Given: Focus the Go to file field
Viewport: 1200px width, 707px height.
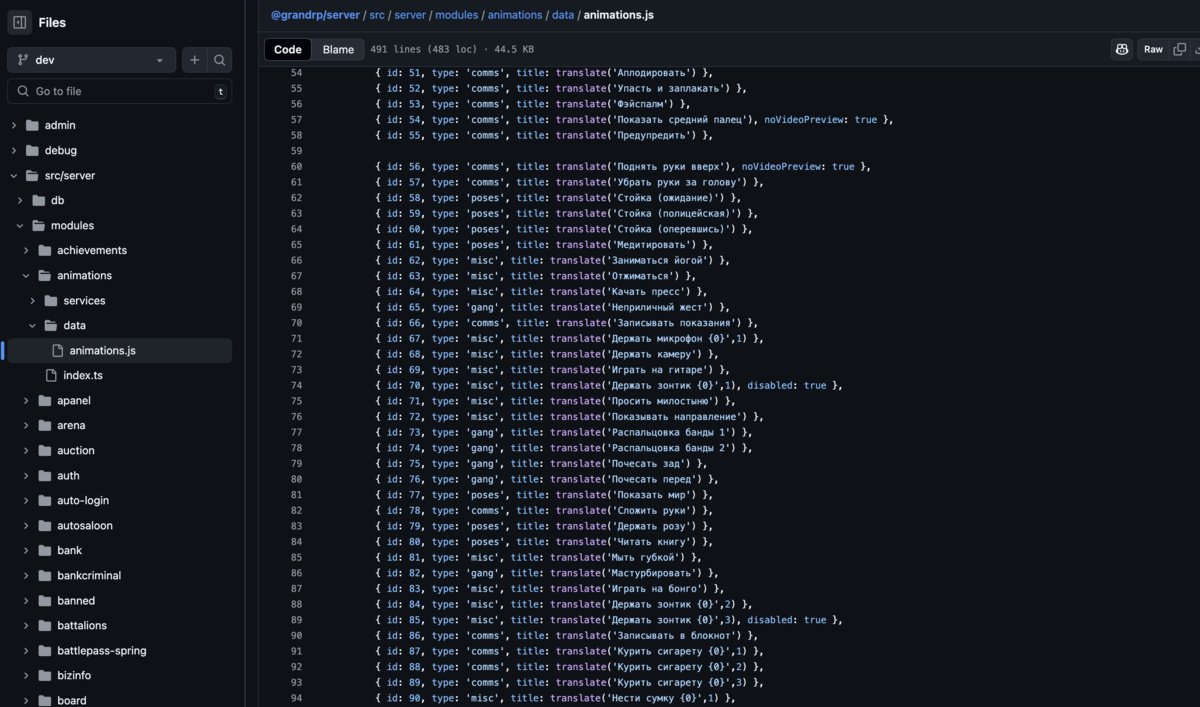Looking at the screenshot, I should (119, 91).
